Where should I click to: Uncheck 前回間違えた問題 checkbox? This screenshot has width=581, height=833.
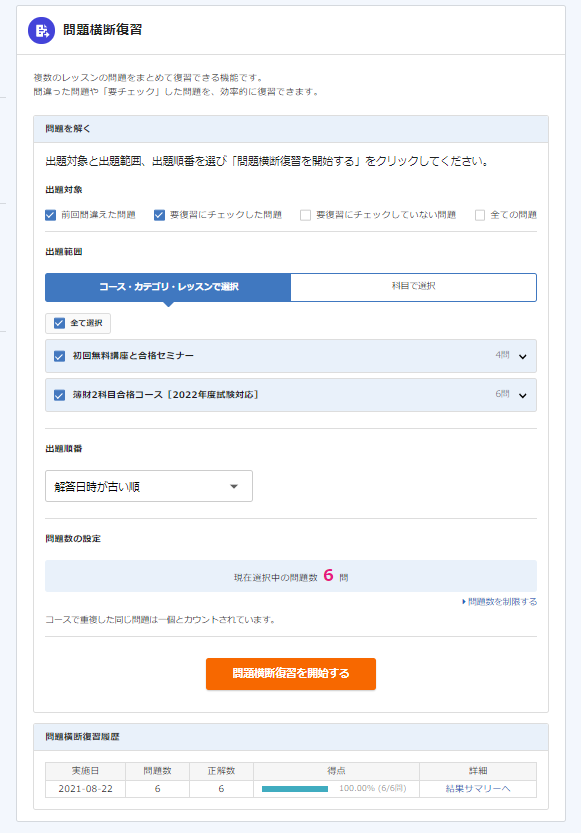50,215
